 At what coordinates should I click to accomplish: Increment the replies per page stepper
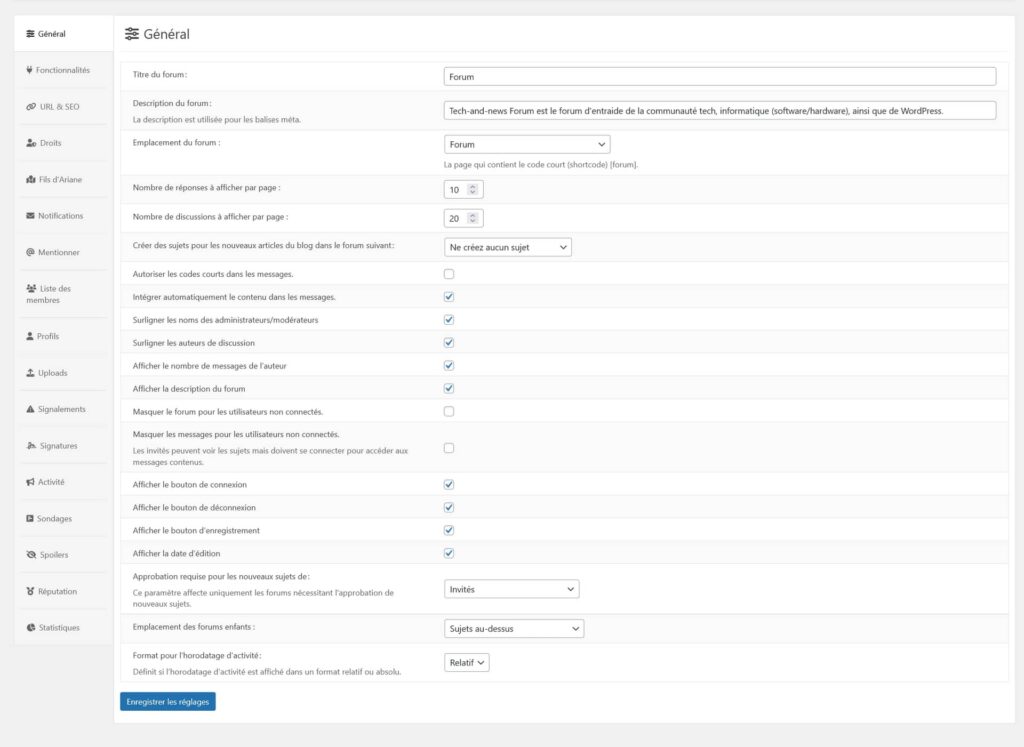tap(471, 185)
